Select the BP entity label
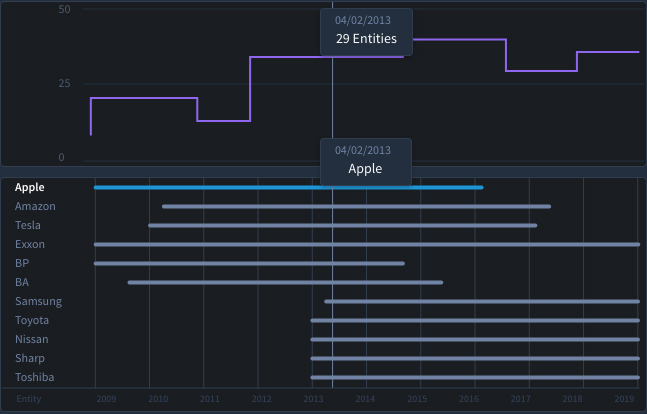 tap(22, 263)
